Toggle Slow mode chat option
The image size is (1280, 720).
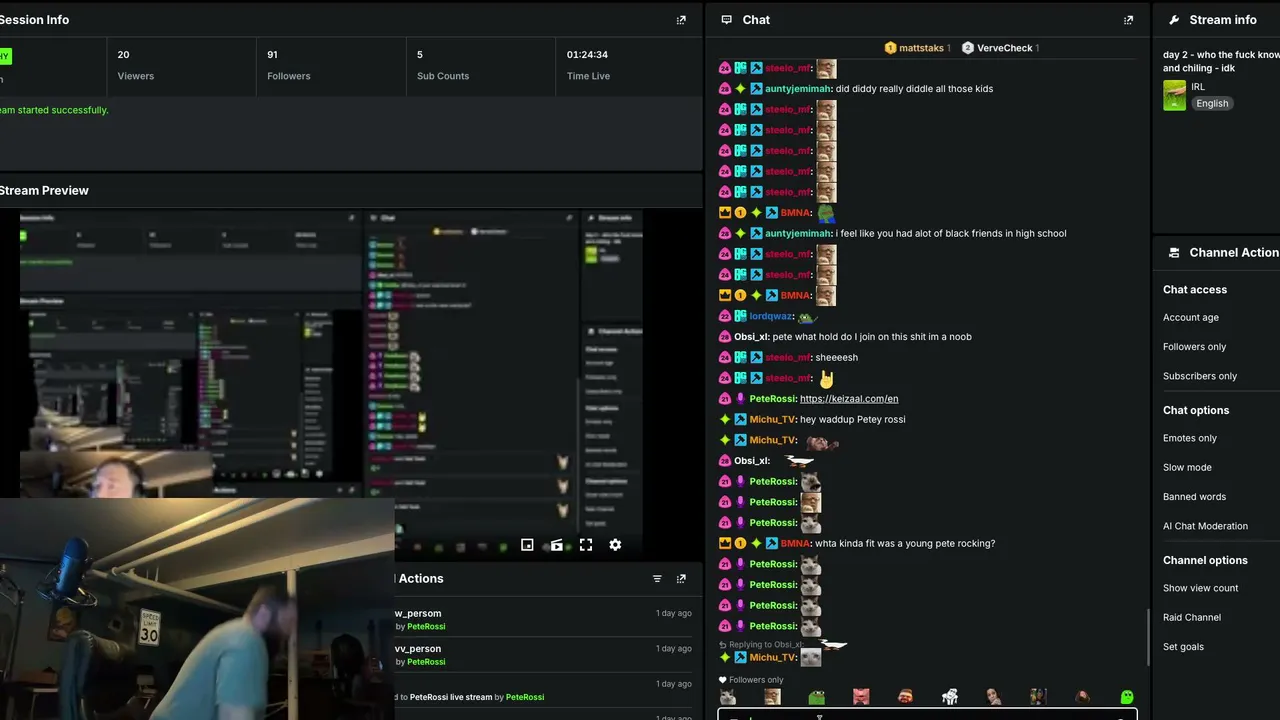tap(1187, 467)
